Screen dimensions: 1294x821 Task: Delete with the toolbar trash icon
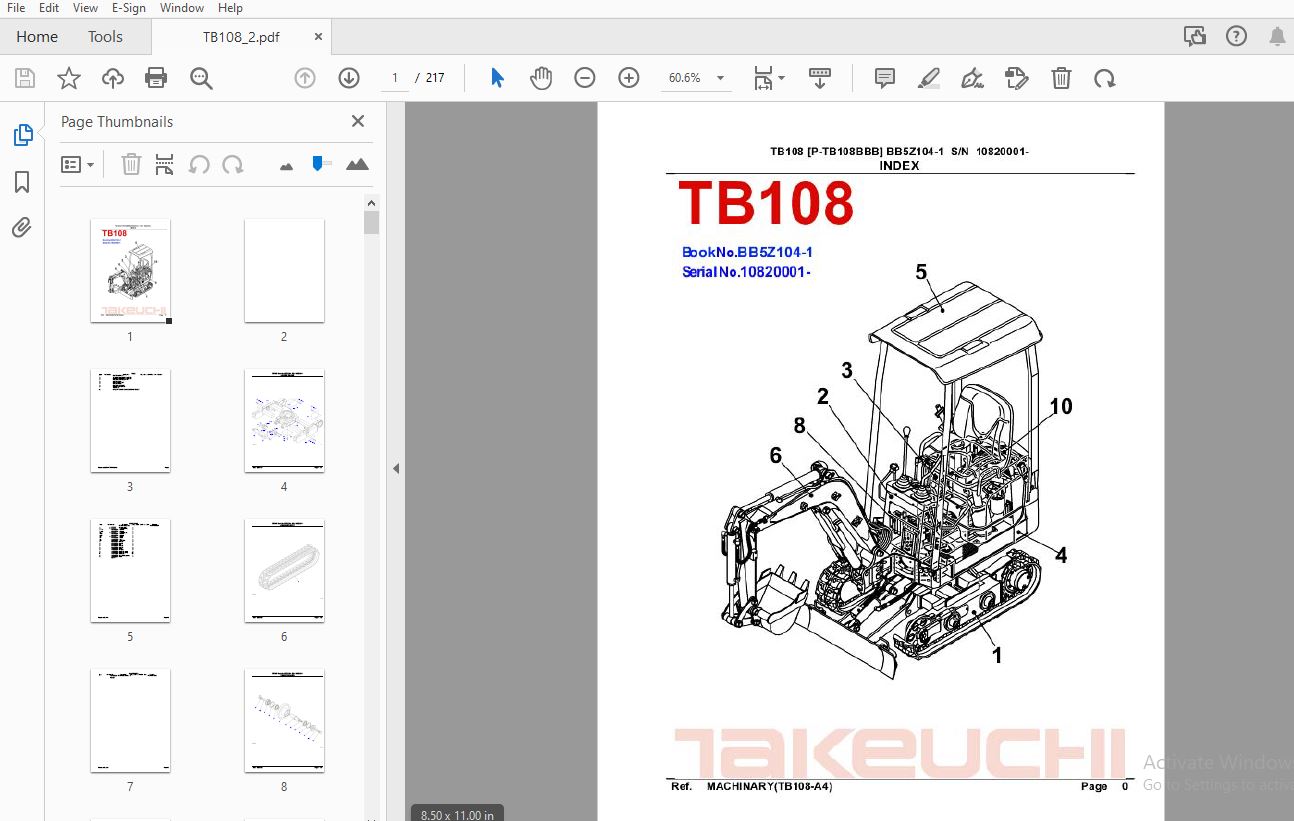pos(1061,78)
